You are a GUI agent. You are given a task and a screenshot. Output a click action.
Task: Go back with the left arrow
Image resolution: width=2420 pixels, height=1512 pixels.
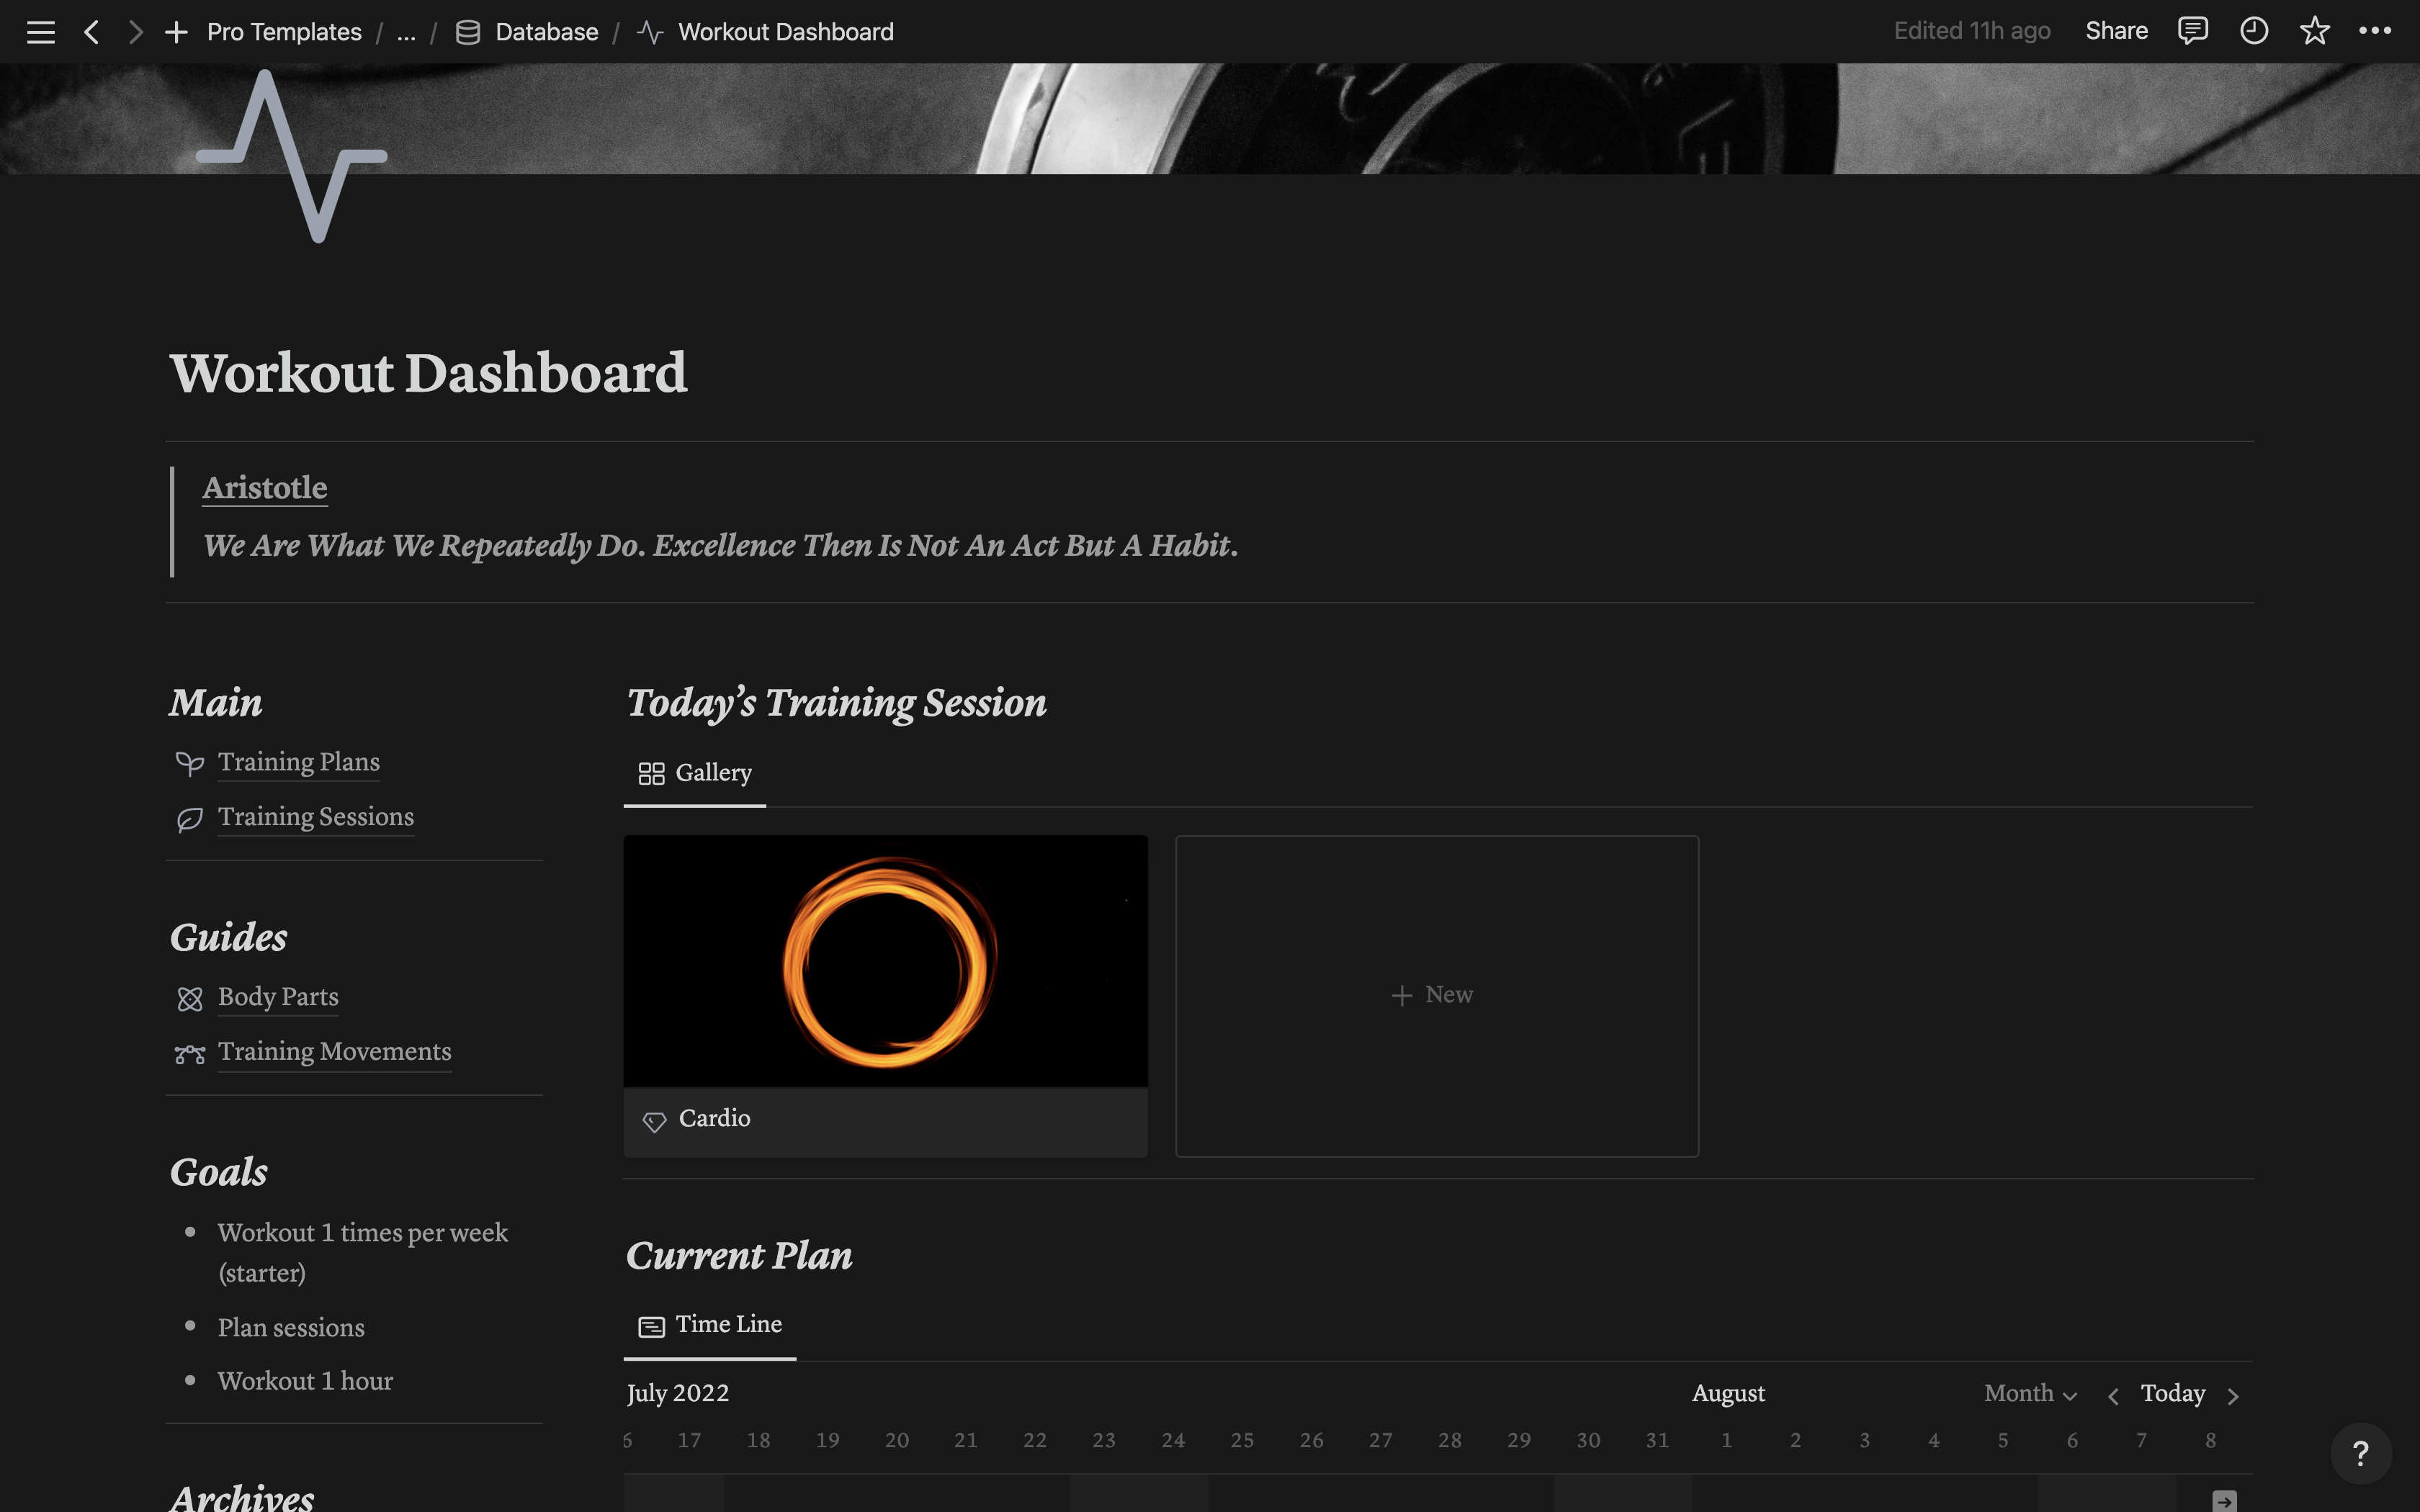click(91, 32)
